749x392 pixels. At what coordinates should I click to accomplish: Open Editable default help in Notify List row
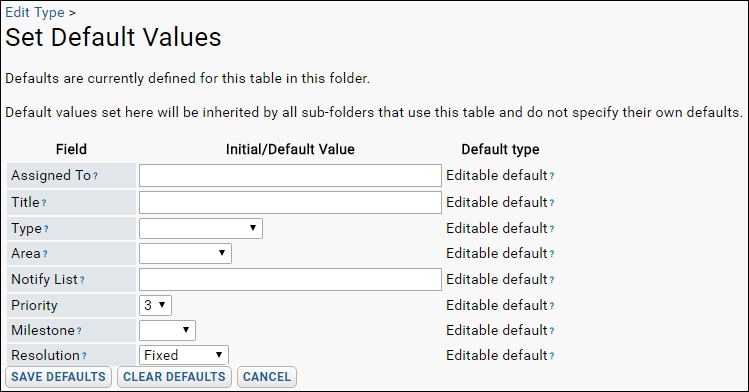point(552,280)
